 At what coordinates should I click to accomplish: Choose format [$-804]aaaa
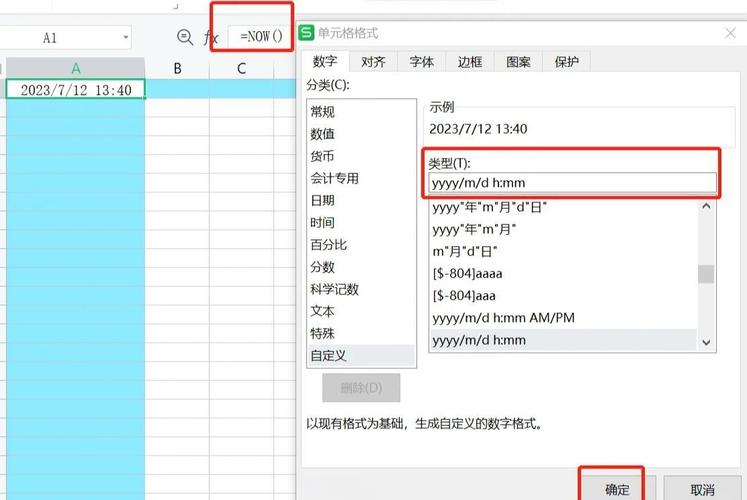[x=564, y=274]
